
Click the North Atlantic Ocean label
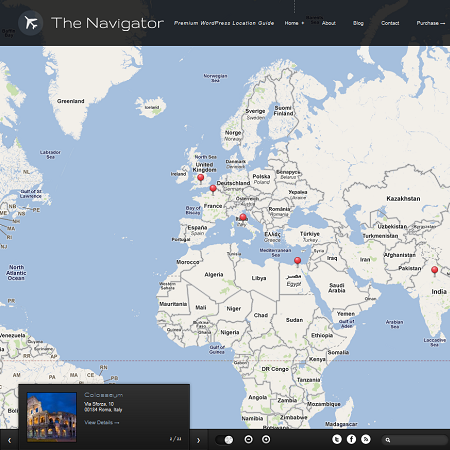(x=16, y=273)
